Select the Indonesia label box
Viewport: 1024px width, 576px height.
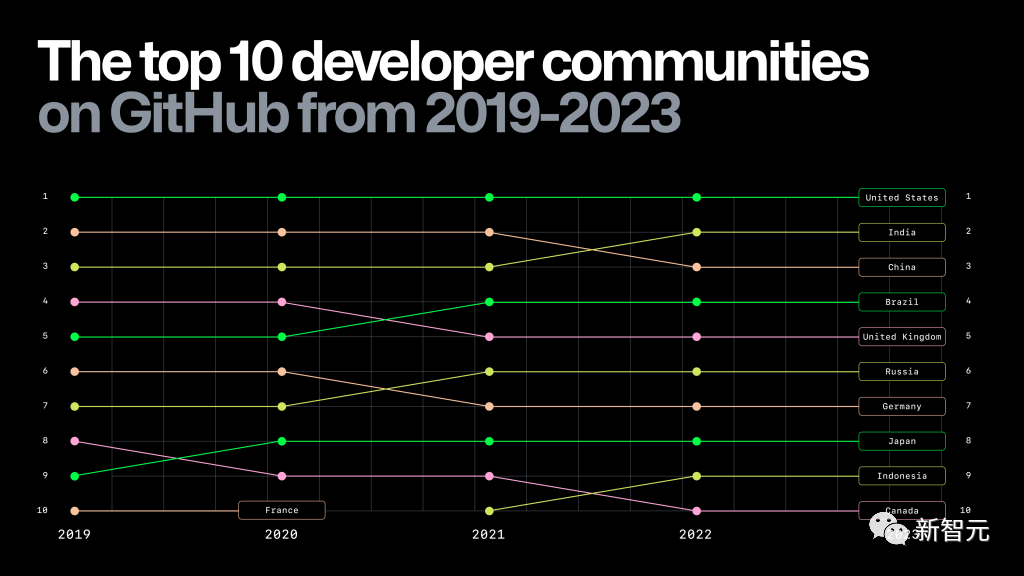click(901, 476)
